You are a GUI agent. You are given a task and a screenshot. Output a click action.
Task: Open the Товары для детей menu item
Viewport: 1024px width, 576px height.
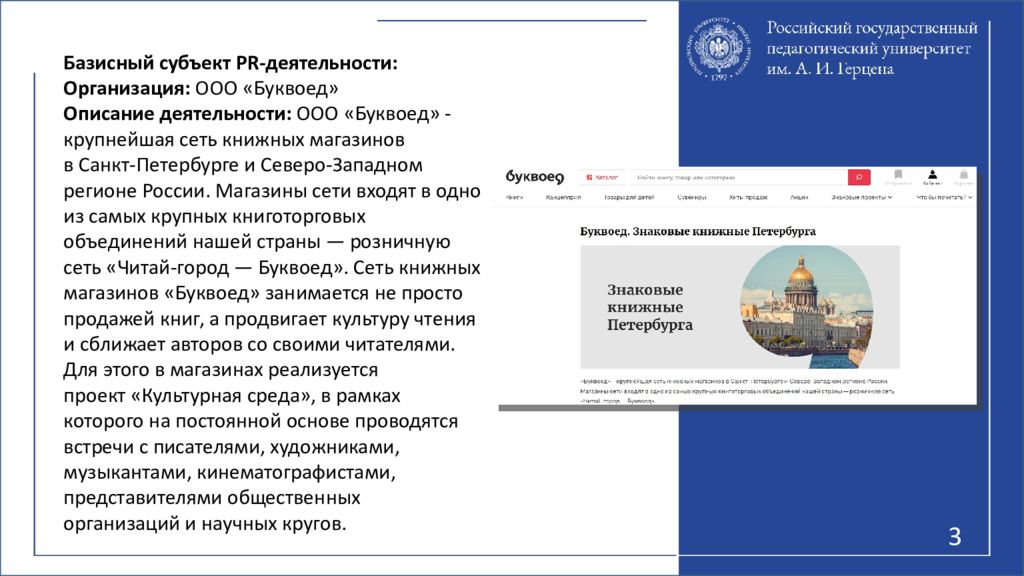(x=629, y=197)
